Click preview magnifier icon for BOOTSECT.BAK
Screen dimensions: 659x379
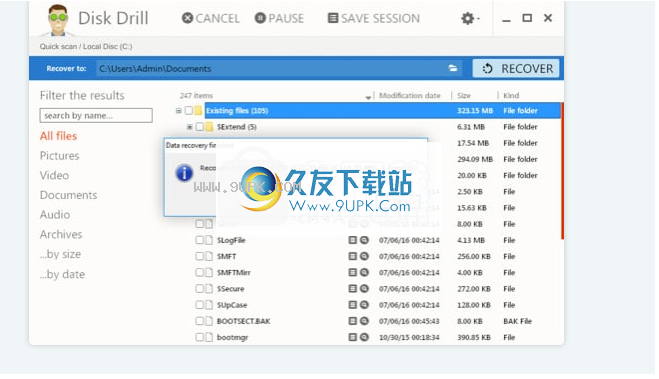coord(364,321)
